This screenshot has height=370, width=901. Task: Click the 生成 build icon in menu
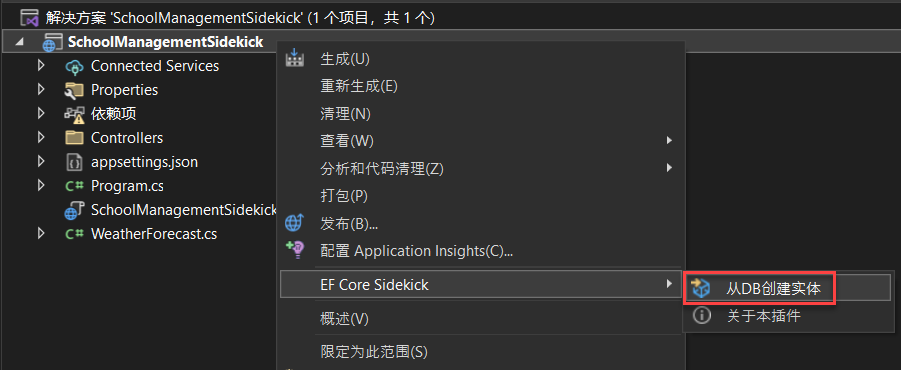pyautogui.click(x=294, y=59)
